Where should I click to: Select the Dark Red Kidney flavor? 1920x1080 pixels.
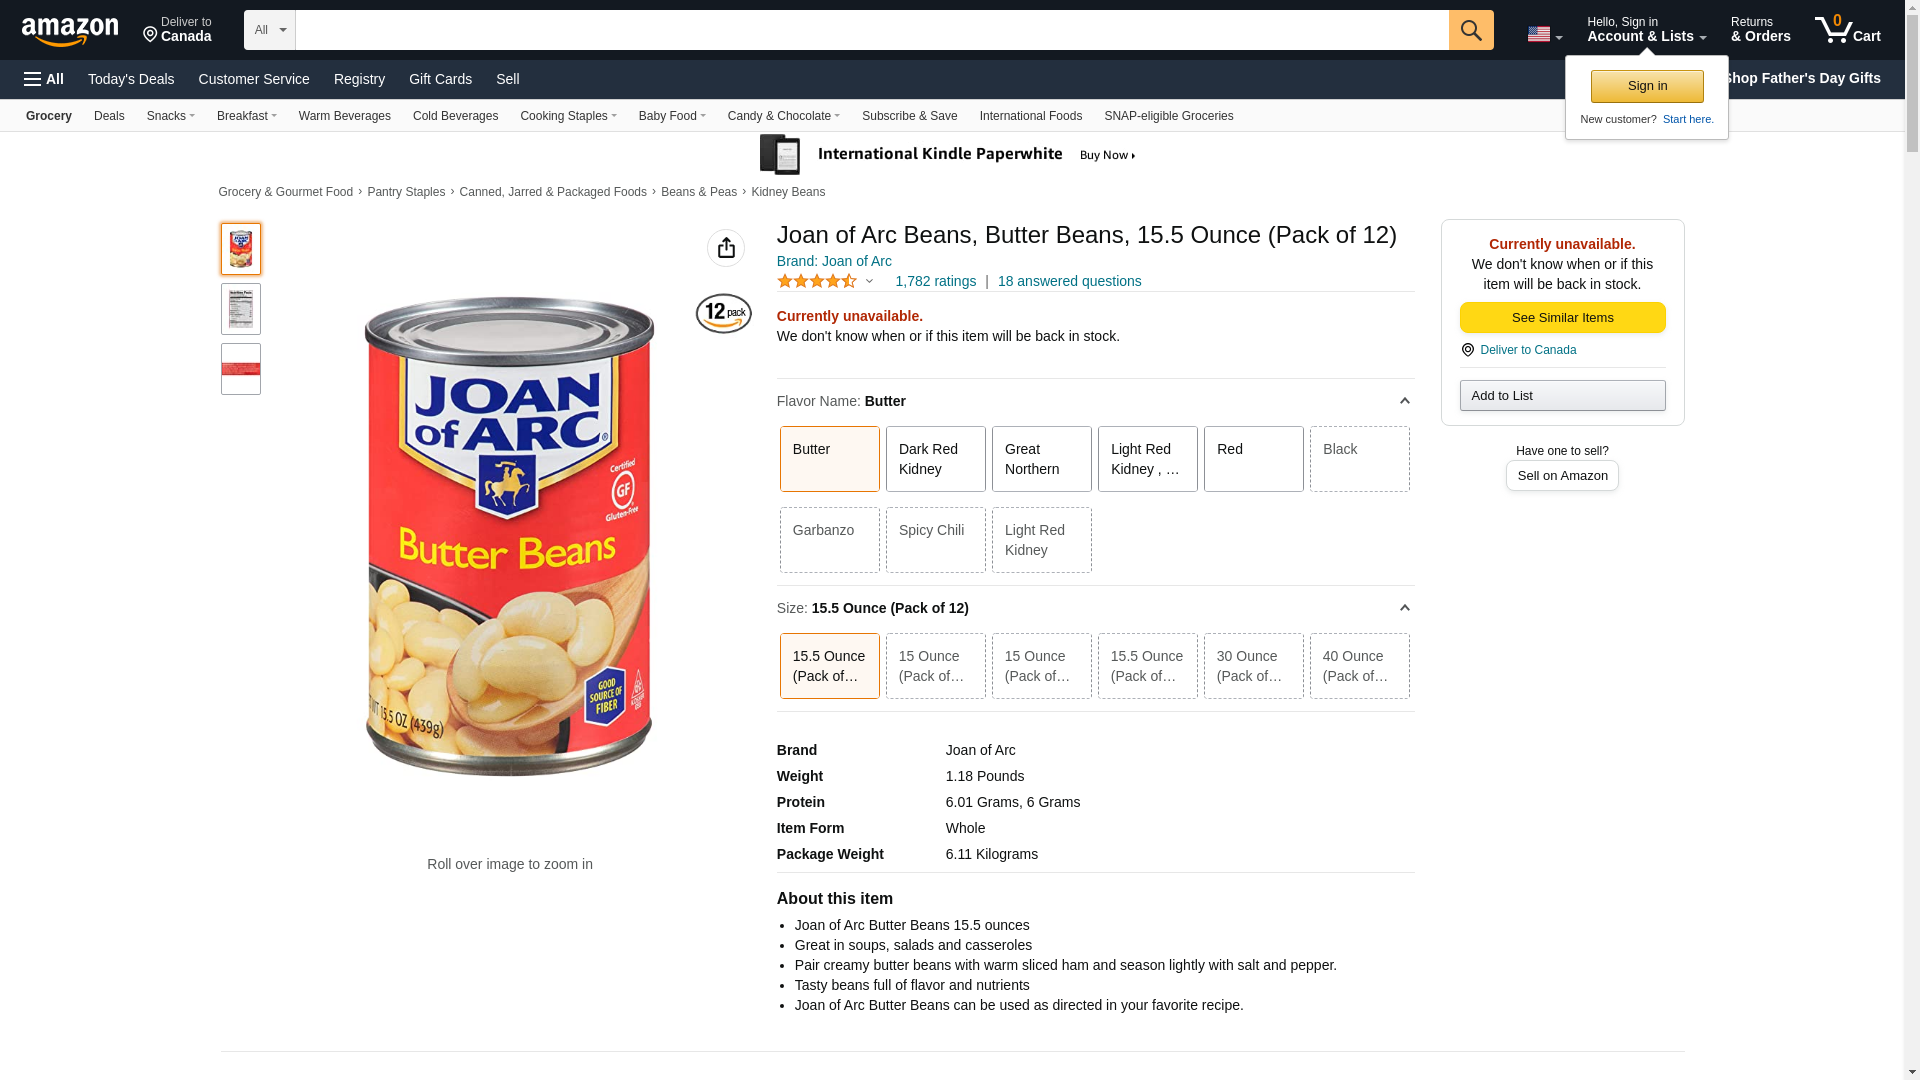click(x=935, y=459)
